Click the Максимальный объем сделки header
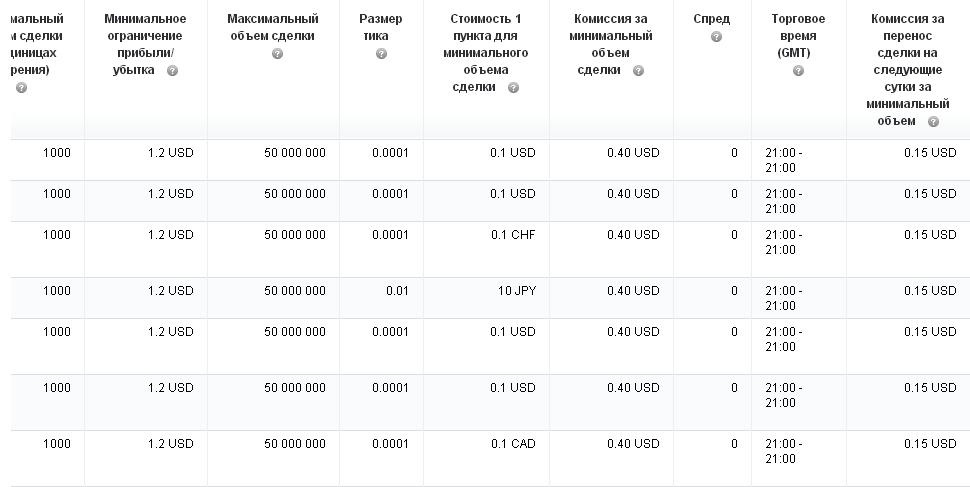Screen dimensions: 970x487 click(273, 27)
